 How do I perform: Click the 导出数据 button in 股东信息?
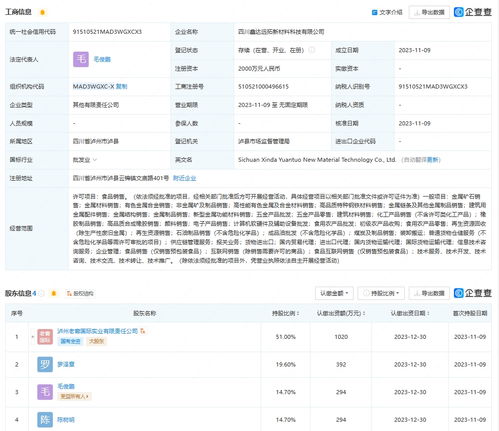click(429, 293)
